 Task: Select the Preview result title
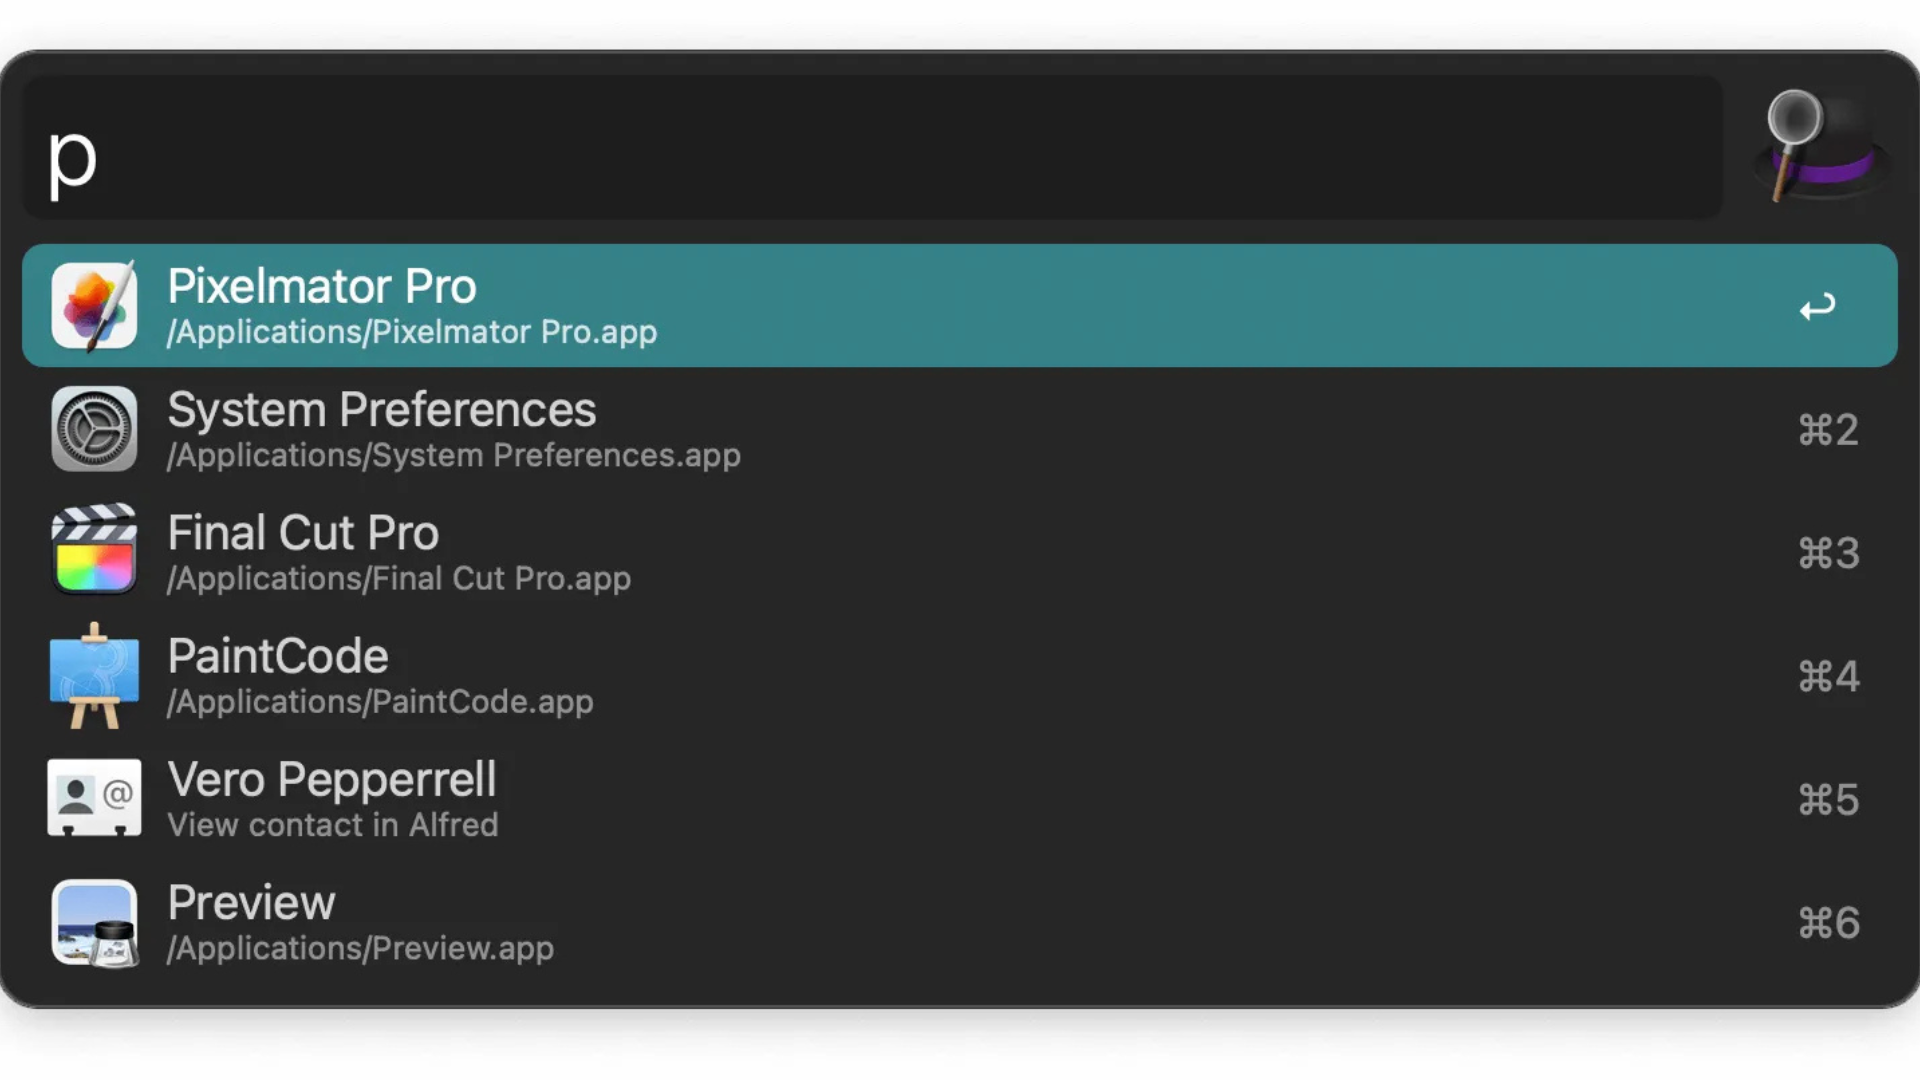pos(251,903)
